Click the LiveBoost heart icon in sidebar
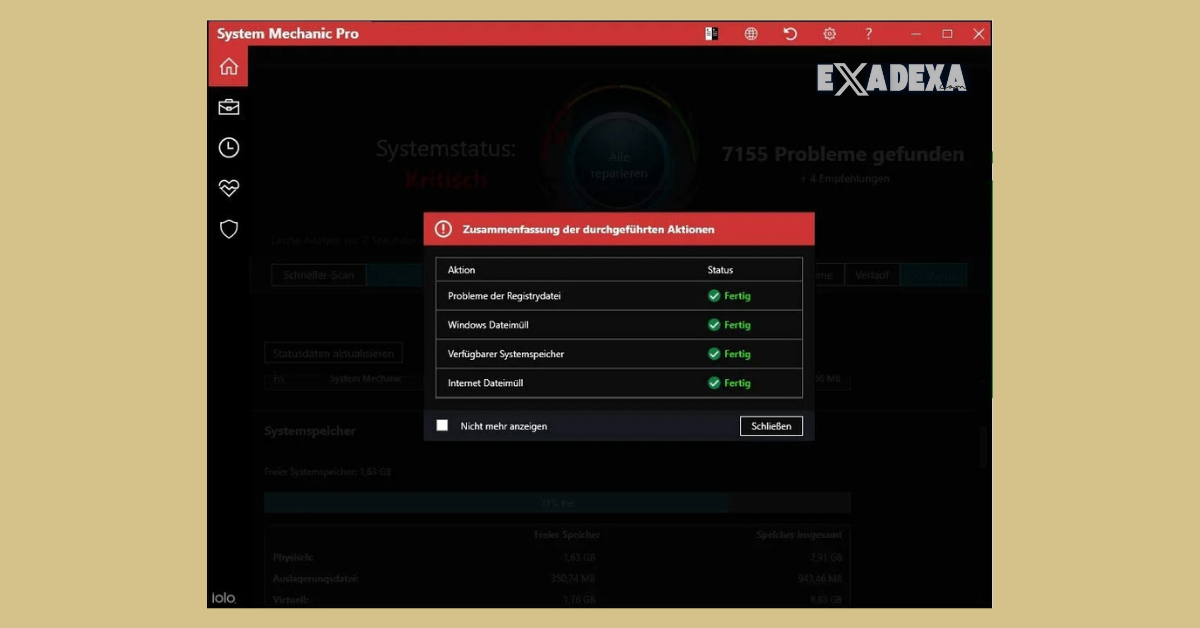The width and height of the screenshot is (1200, 628). [228, 188]
